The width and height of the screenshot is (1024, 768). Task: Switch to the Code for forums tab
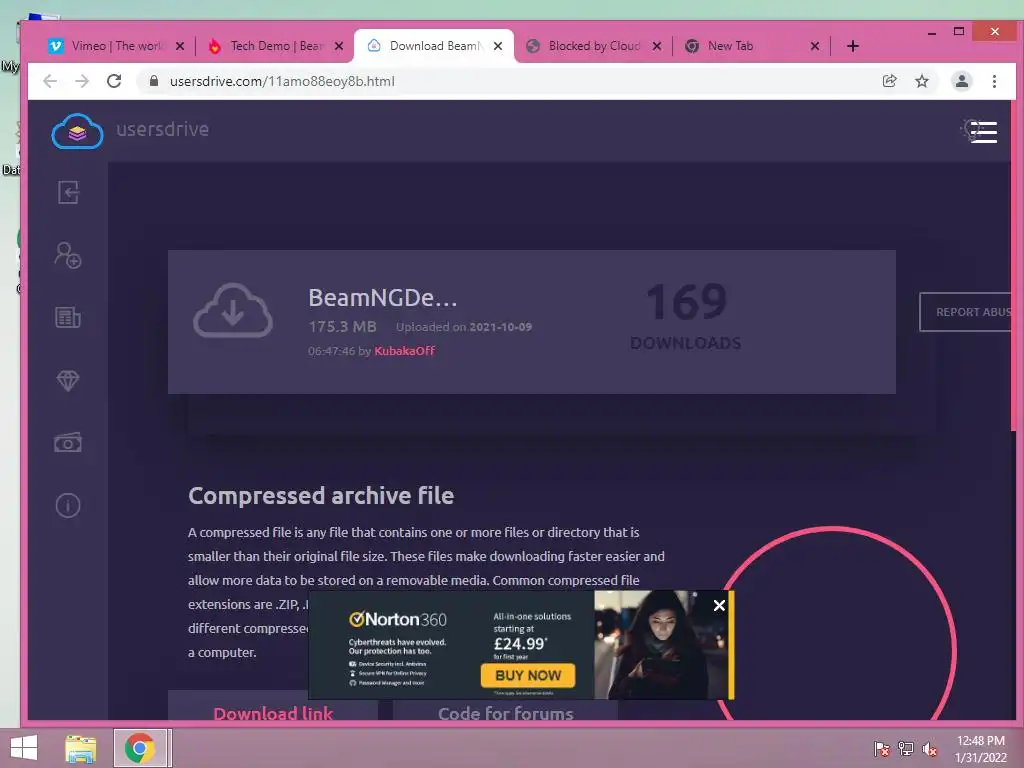tap(505, 711)
